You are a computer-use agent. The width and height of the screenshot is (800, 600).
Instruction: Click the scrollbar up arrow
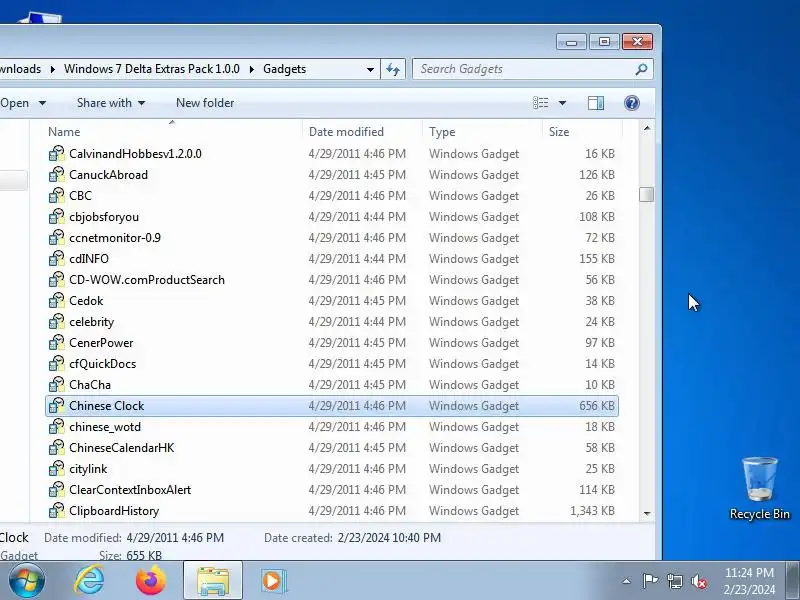point(646,128)
